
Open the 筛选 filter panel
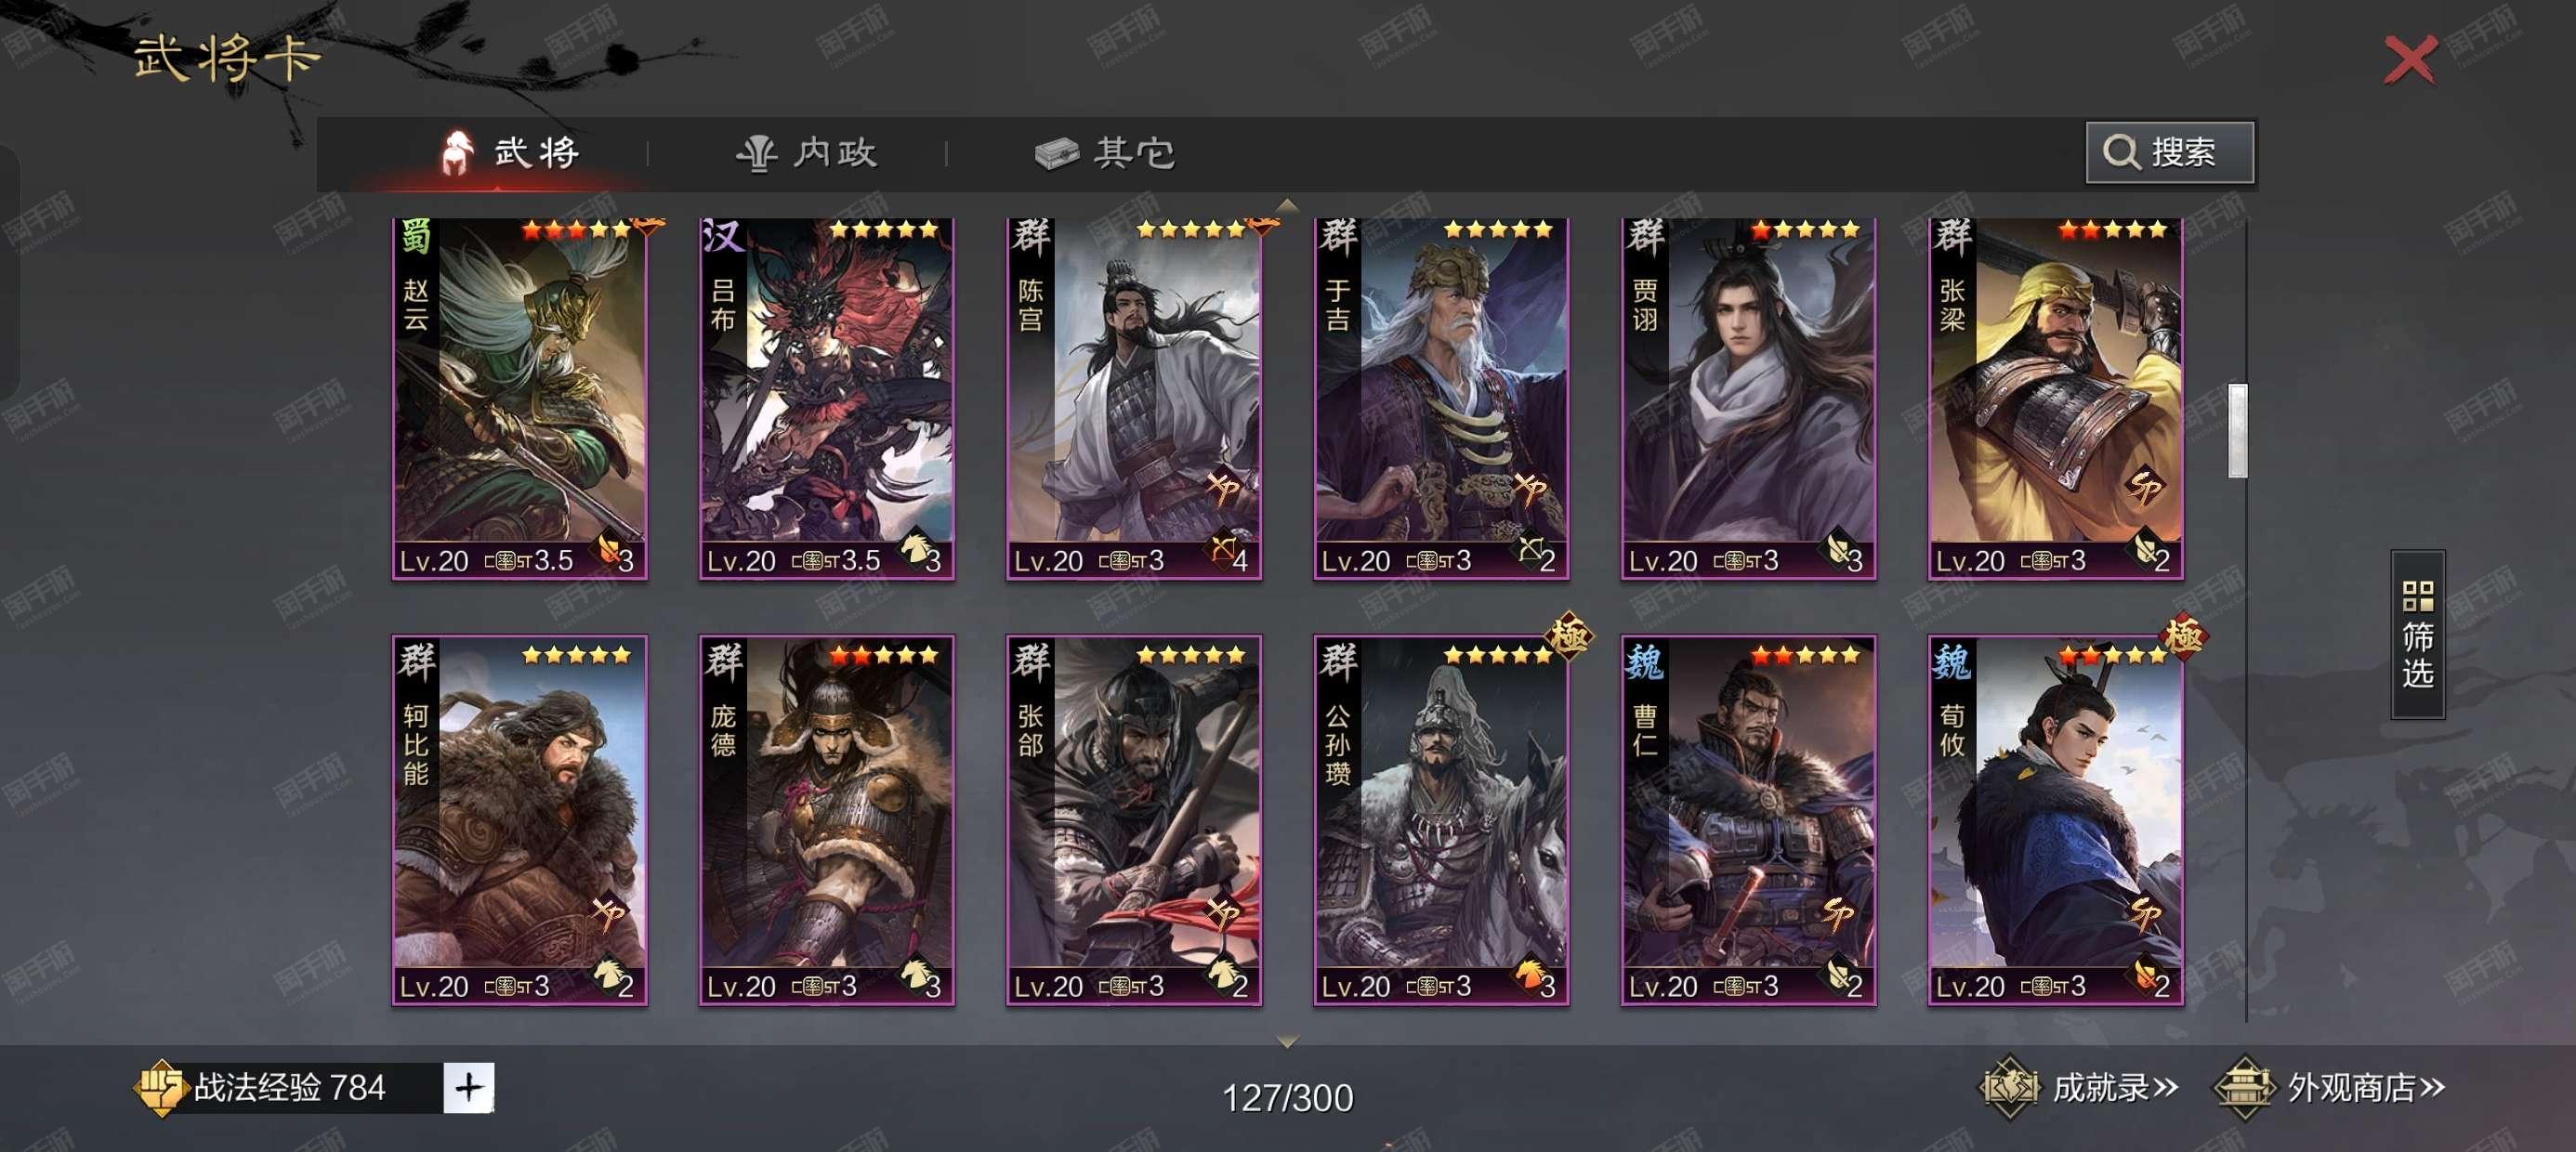[2417, 634]
